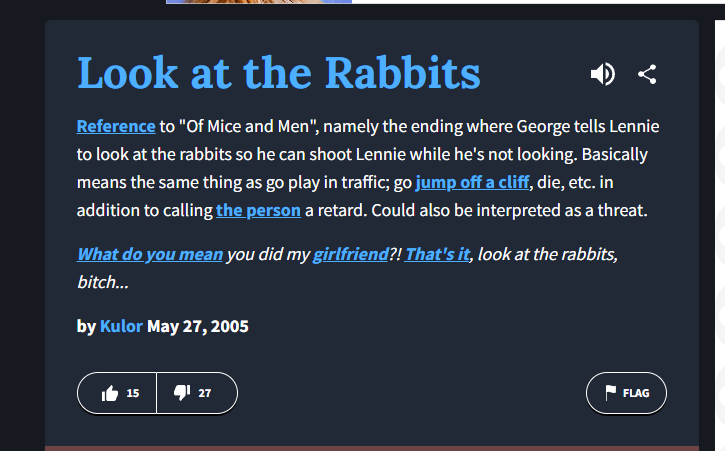Screen dimensions: 725x451
Task: Follow the "Reference" link
Action: pyautogui.click(x=116, y=127)
